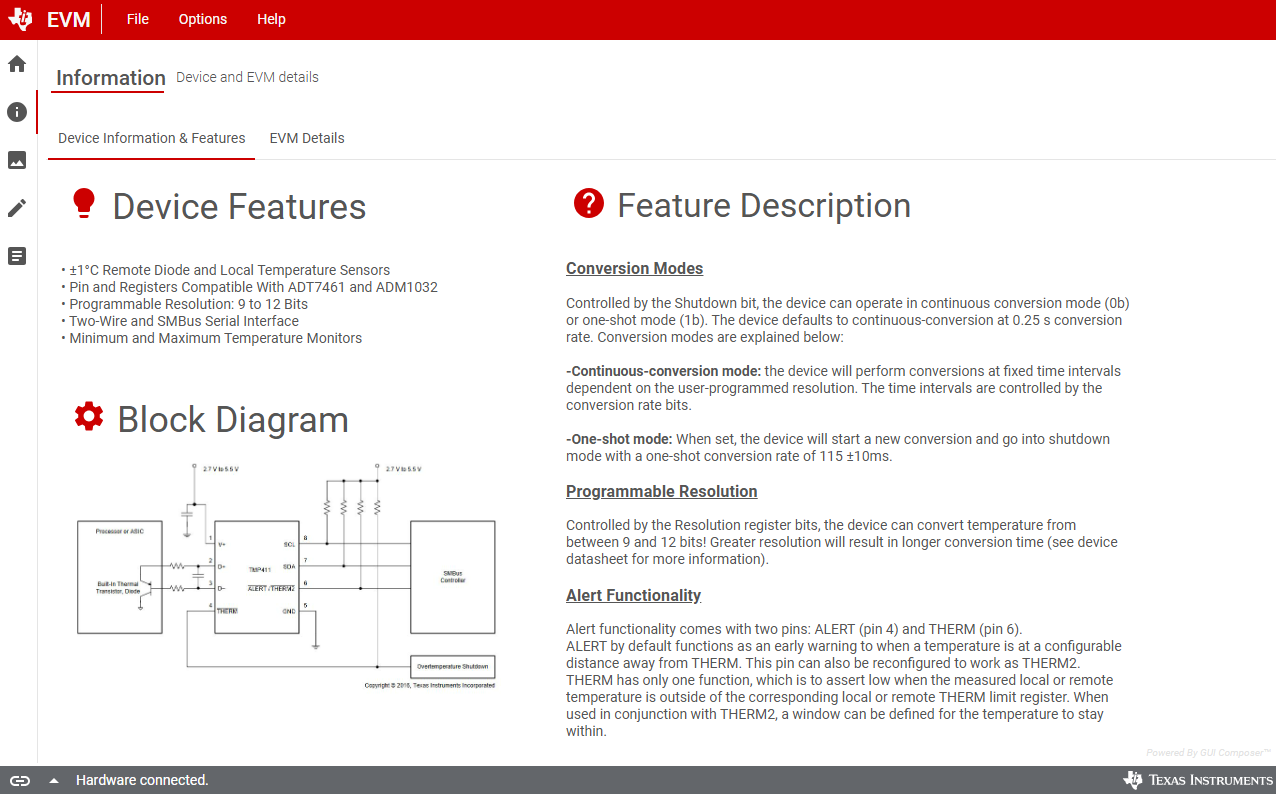Click the red question mark icon
This screenshot has width=1276, height=794.
589,203
